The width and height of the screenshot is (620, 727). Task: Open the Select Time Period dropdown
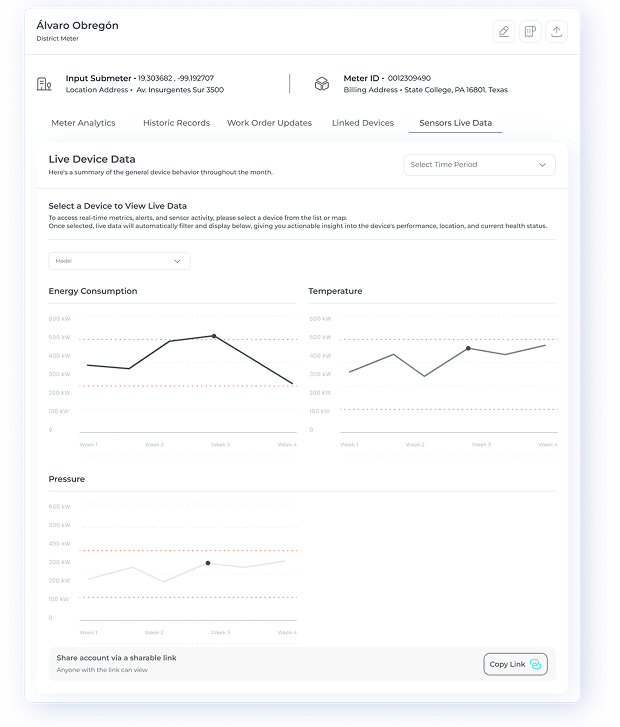[479, 165]
